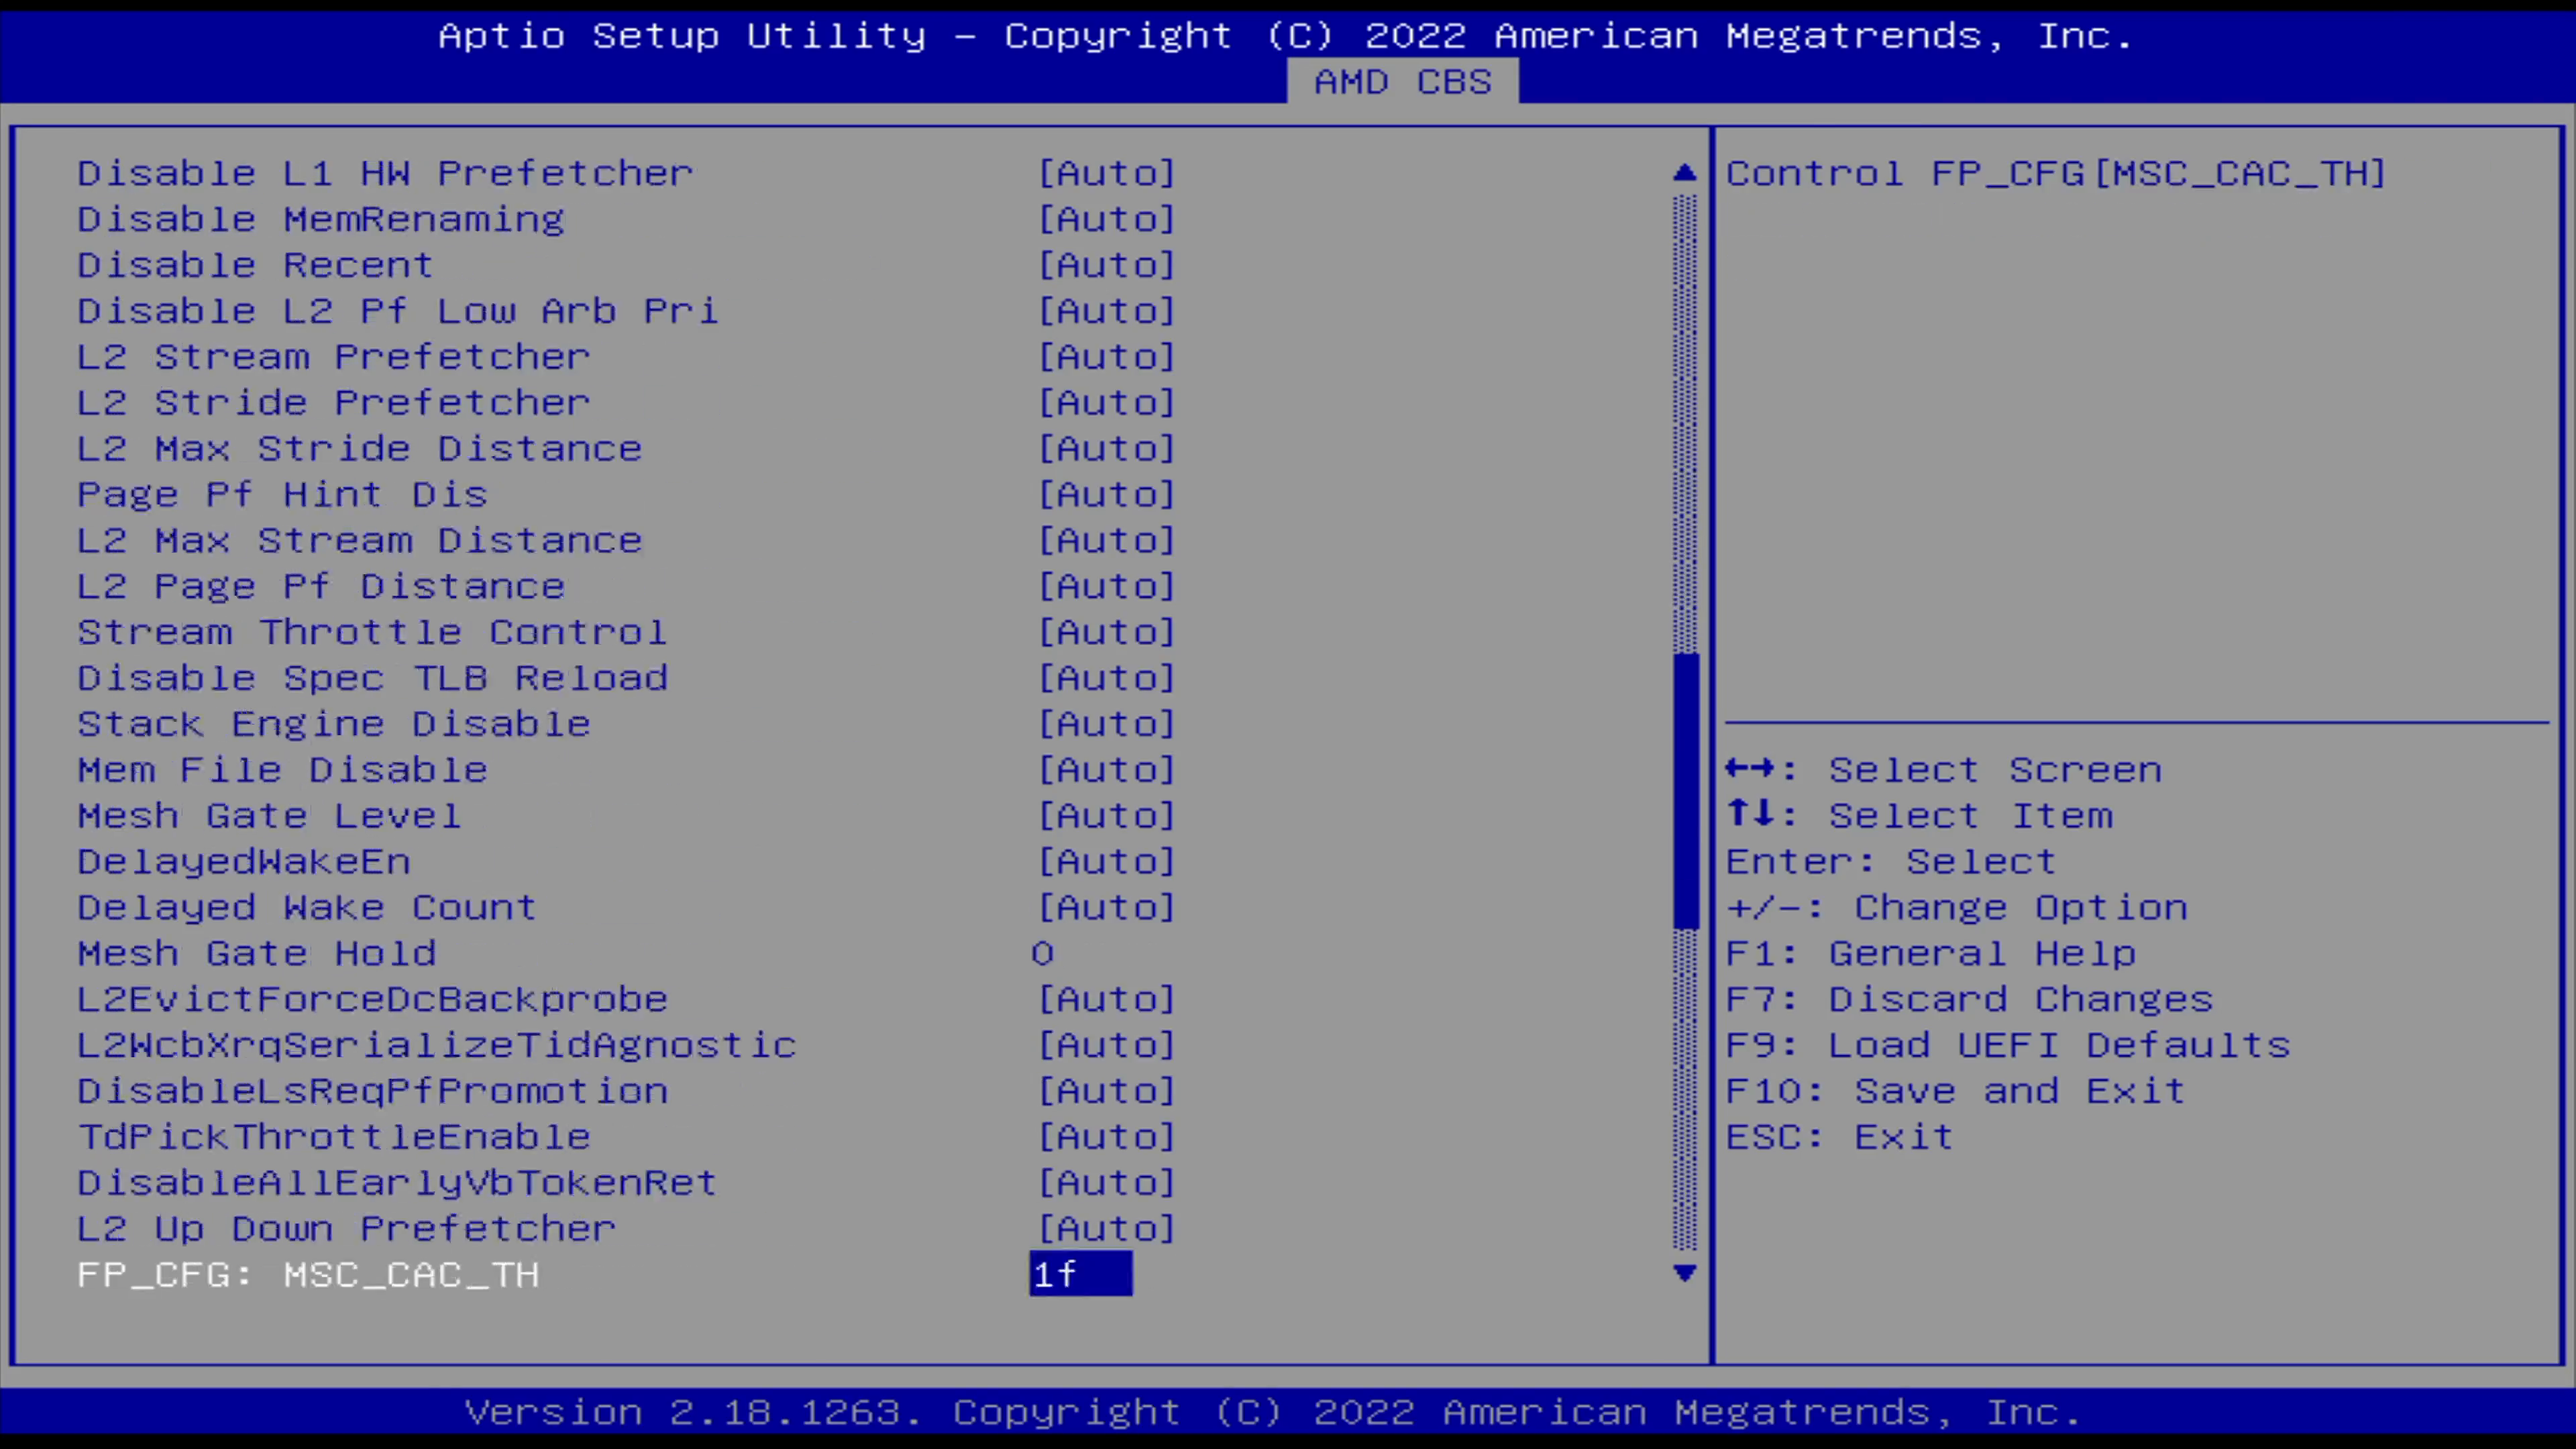Select the Delayed Wake Count label
2576x1449 pixels.
(308, 909)
